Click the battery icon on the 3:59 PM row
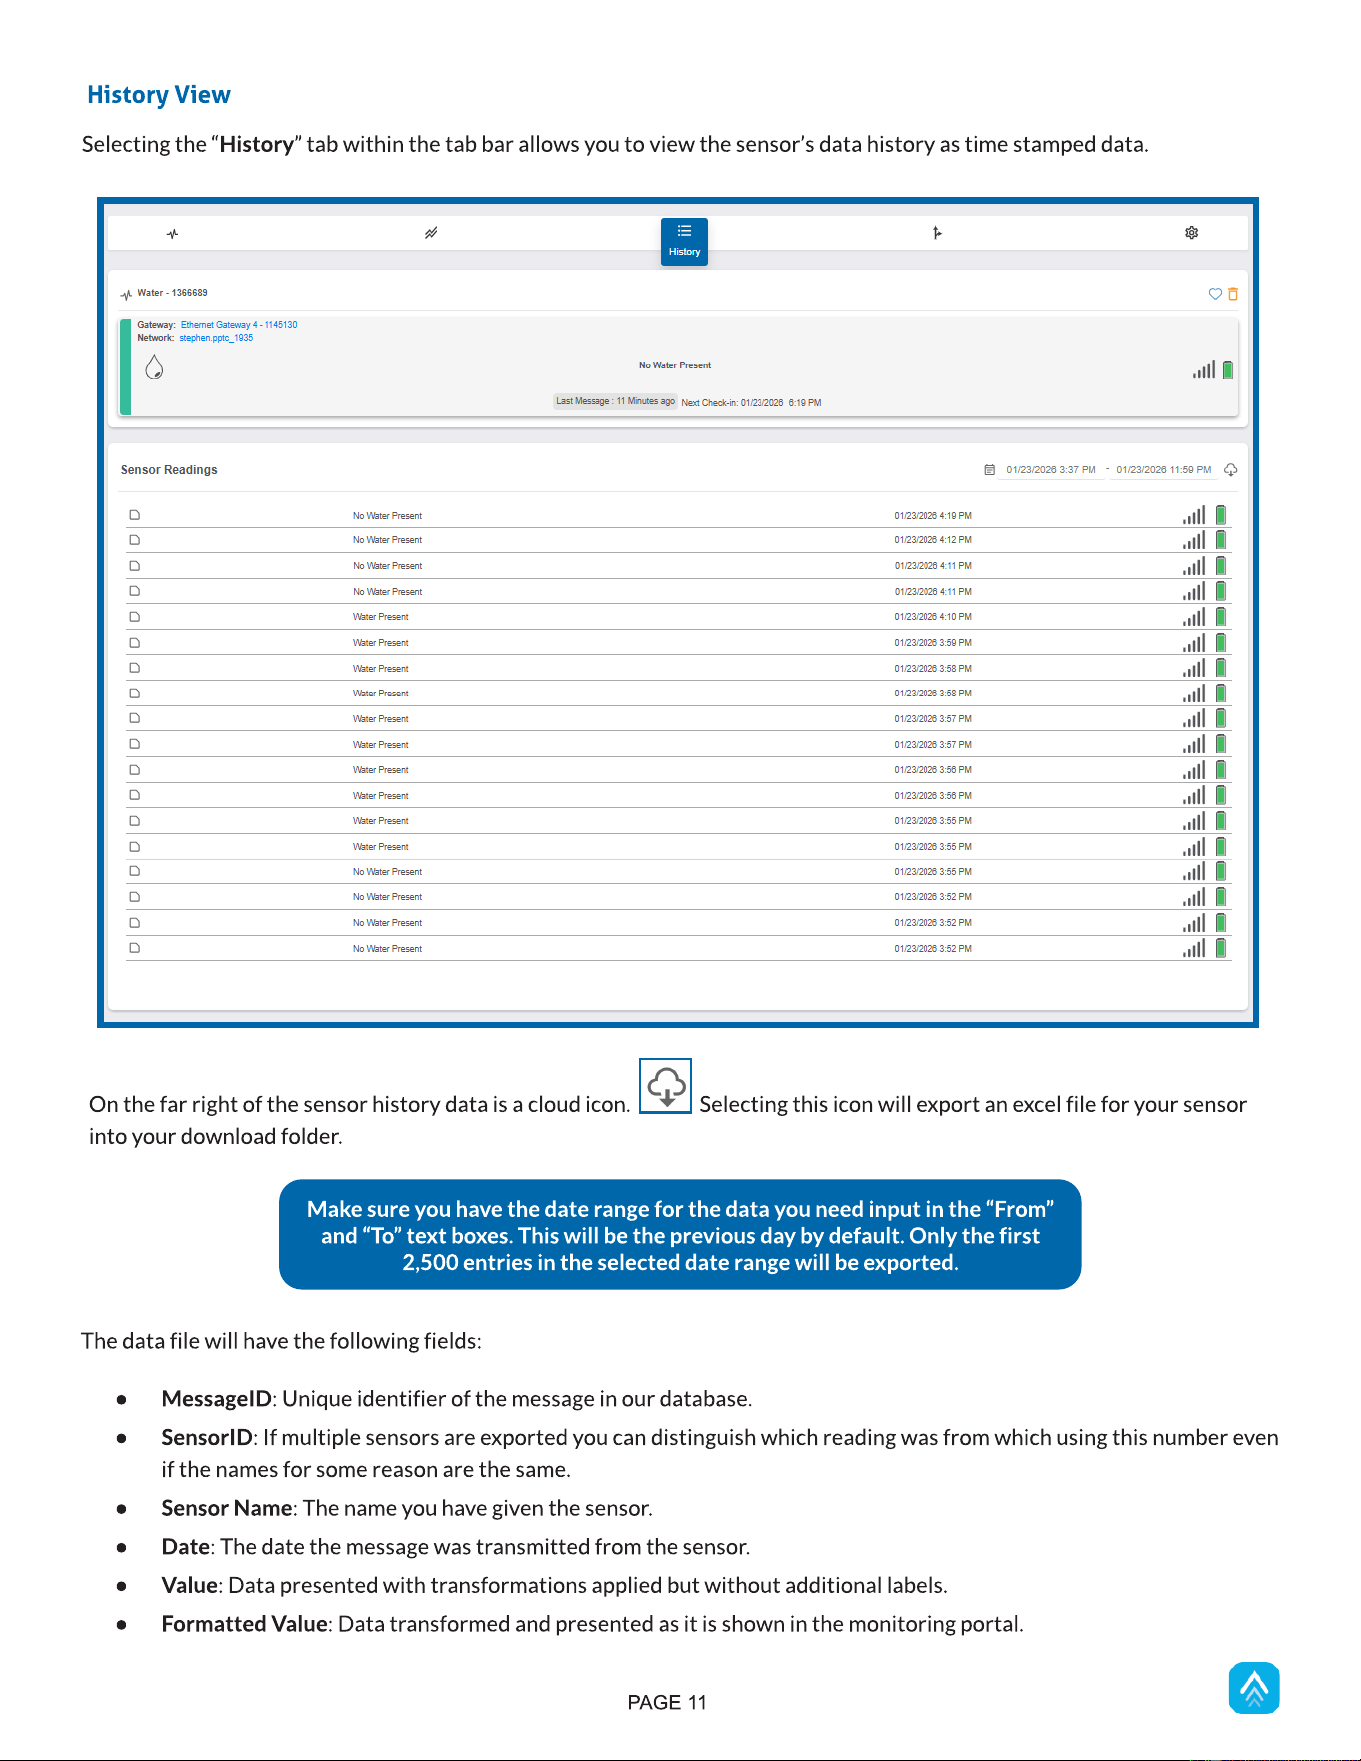 click(1221, 643)
